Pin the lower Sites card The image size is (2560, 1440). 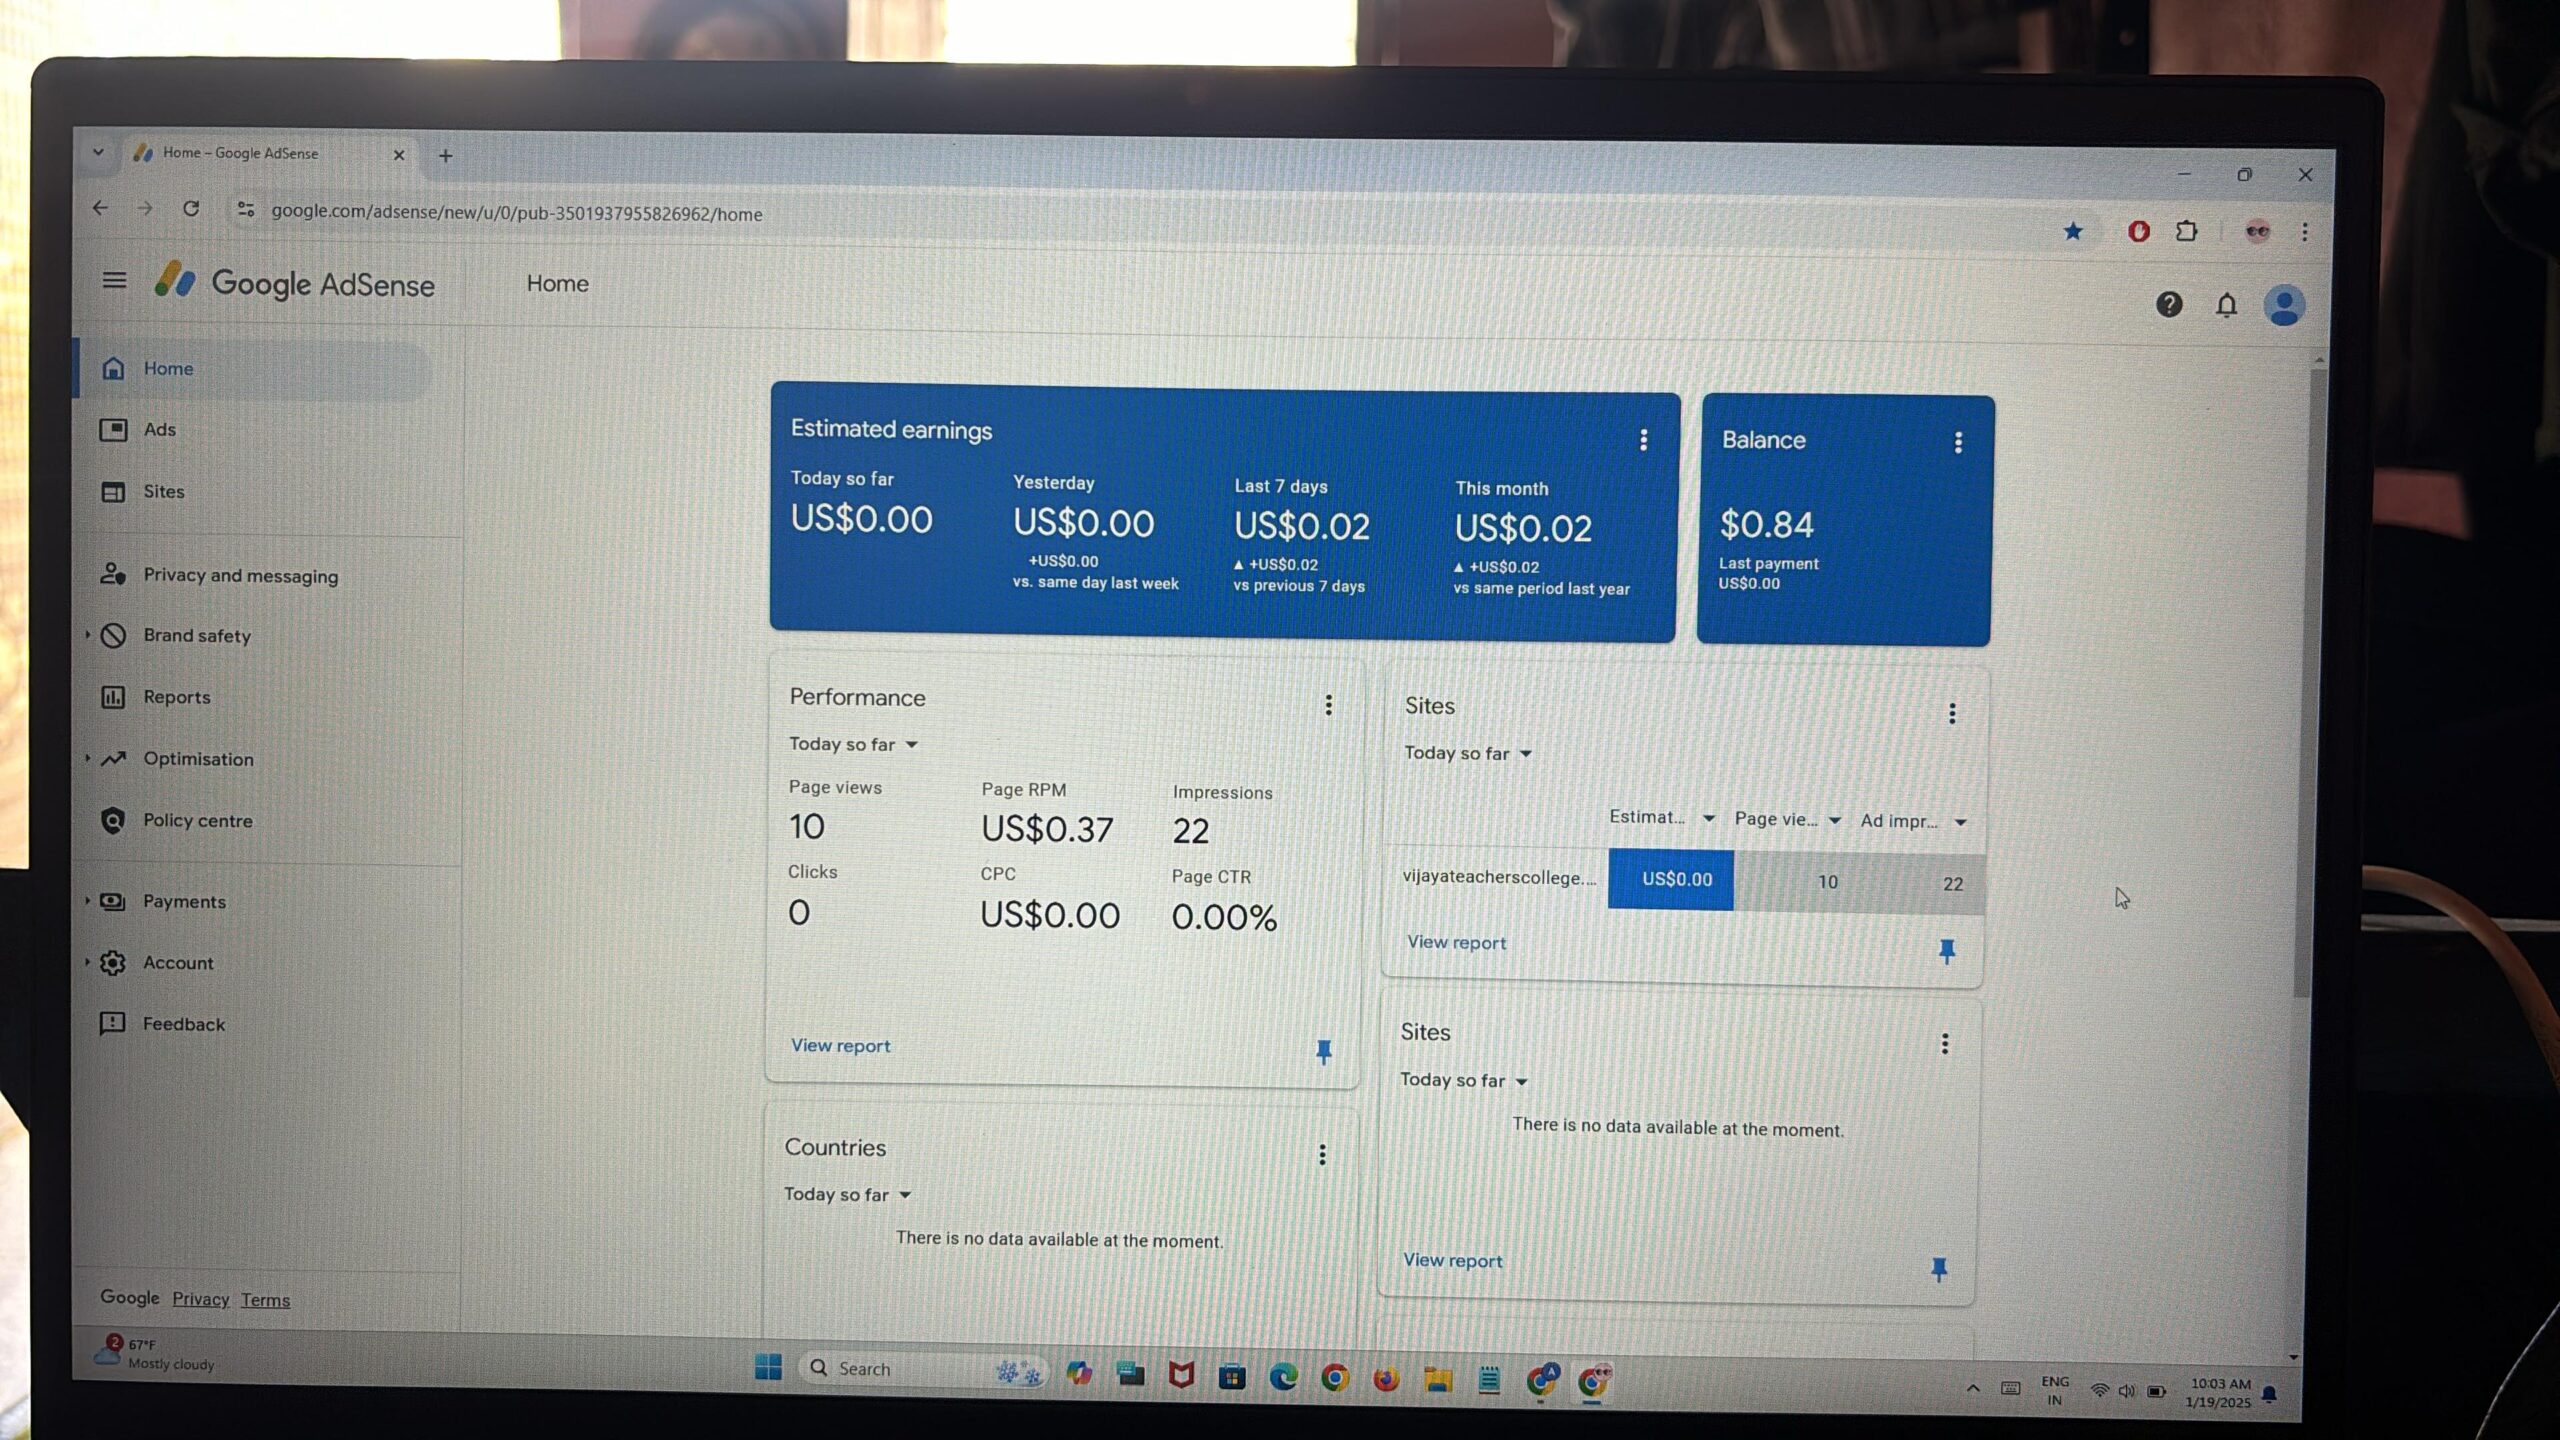(1938, 1270)
